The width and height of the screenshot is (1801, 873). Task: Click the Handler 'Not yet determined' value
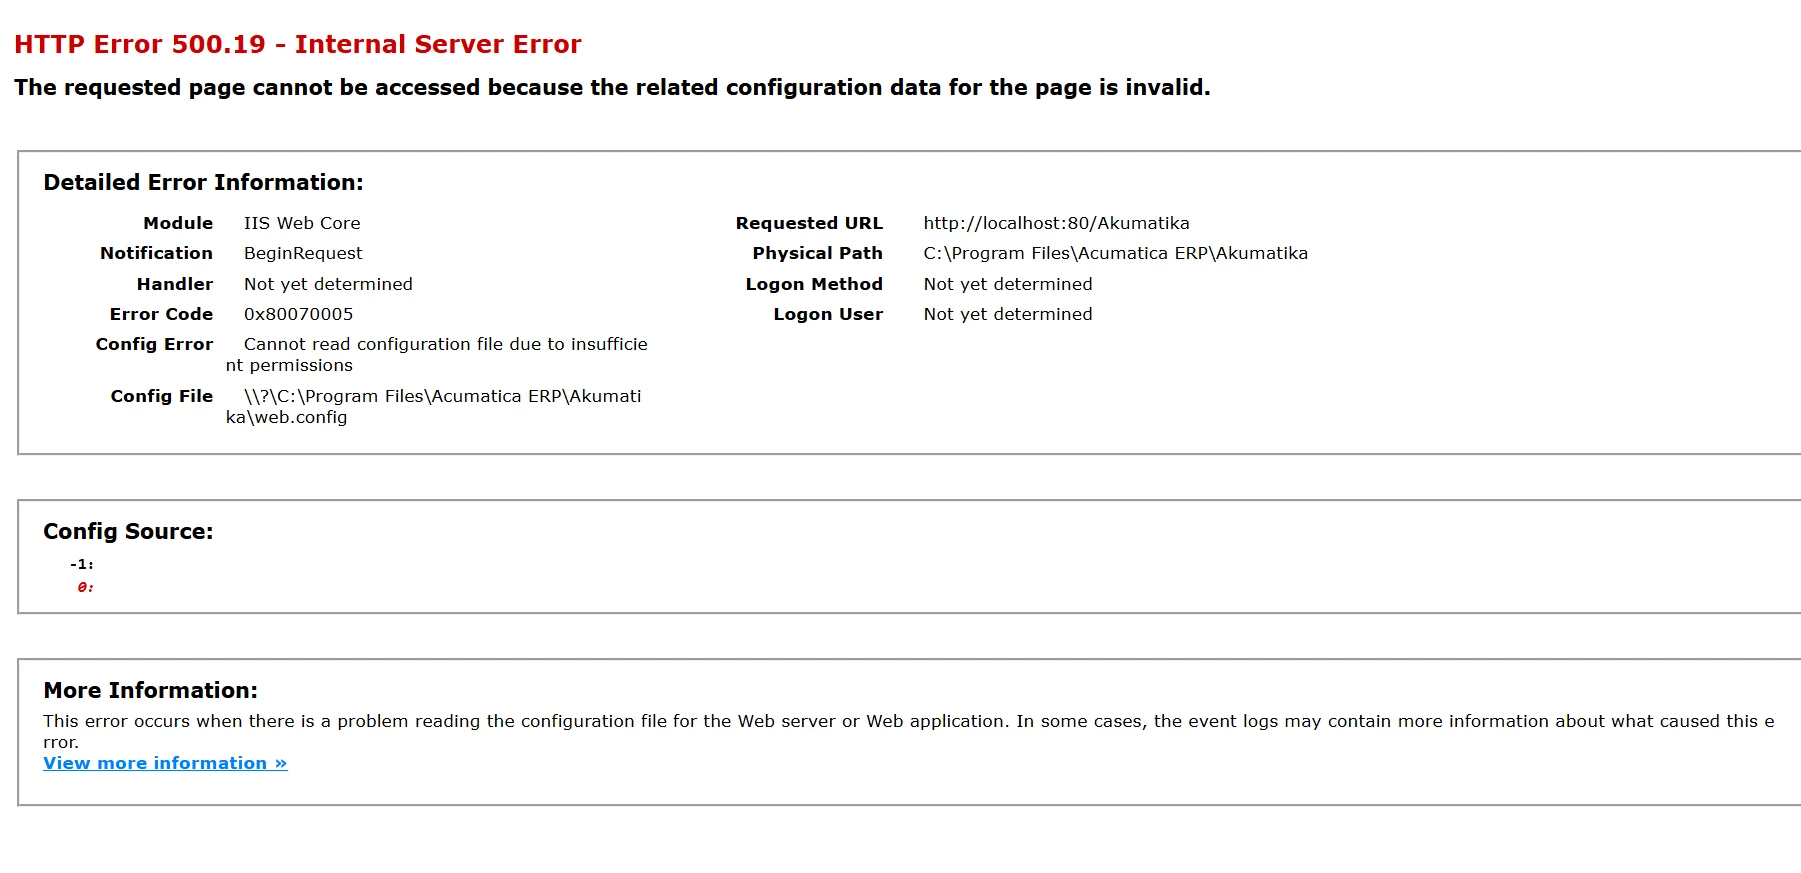tap(328, 284)
